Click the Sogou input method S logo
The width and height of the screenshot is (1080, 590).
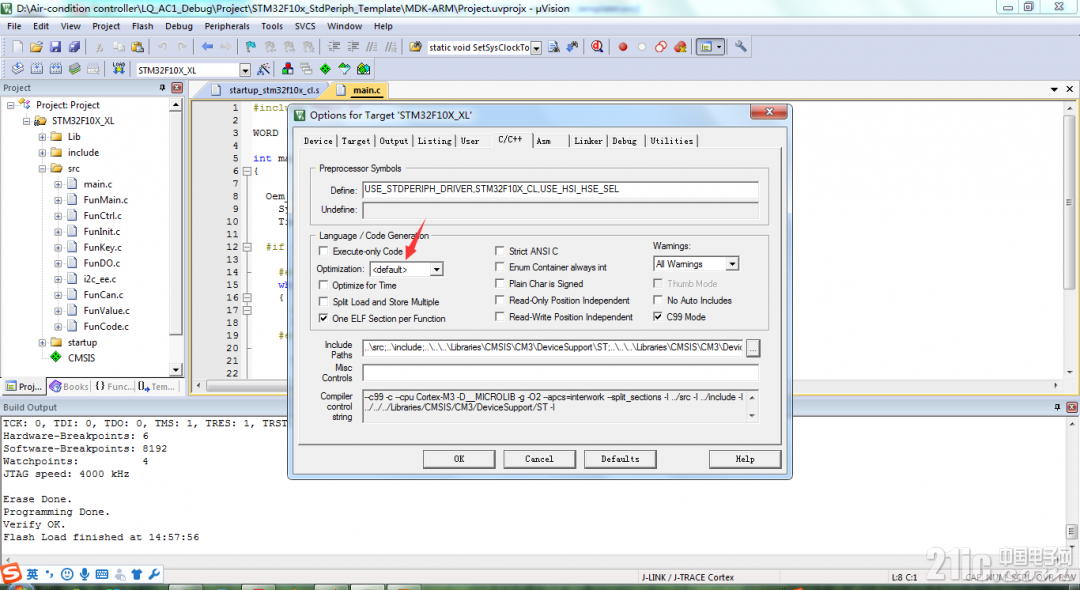pos(11,573)
